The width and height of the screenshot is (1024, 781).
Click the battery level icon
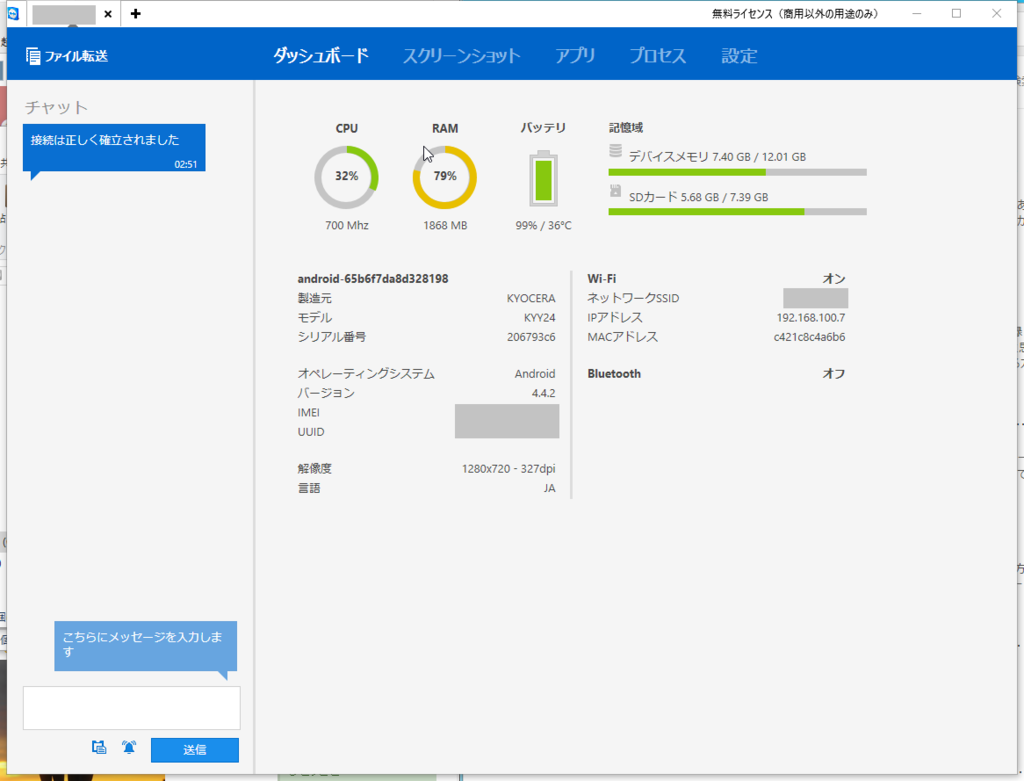click(543, 178)
